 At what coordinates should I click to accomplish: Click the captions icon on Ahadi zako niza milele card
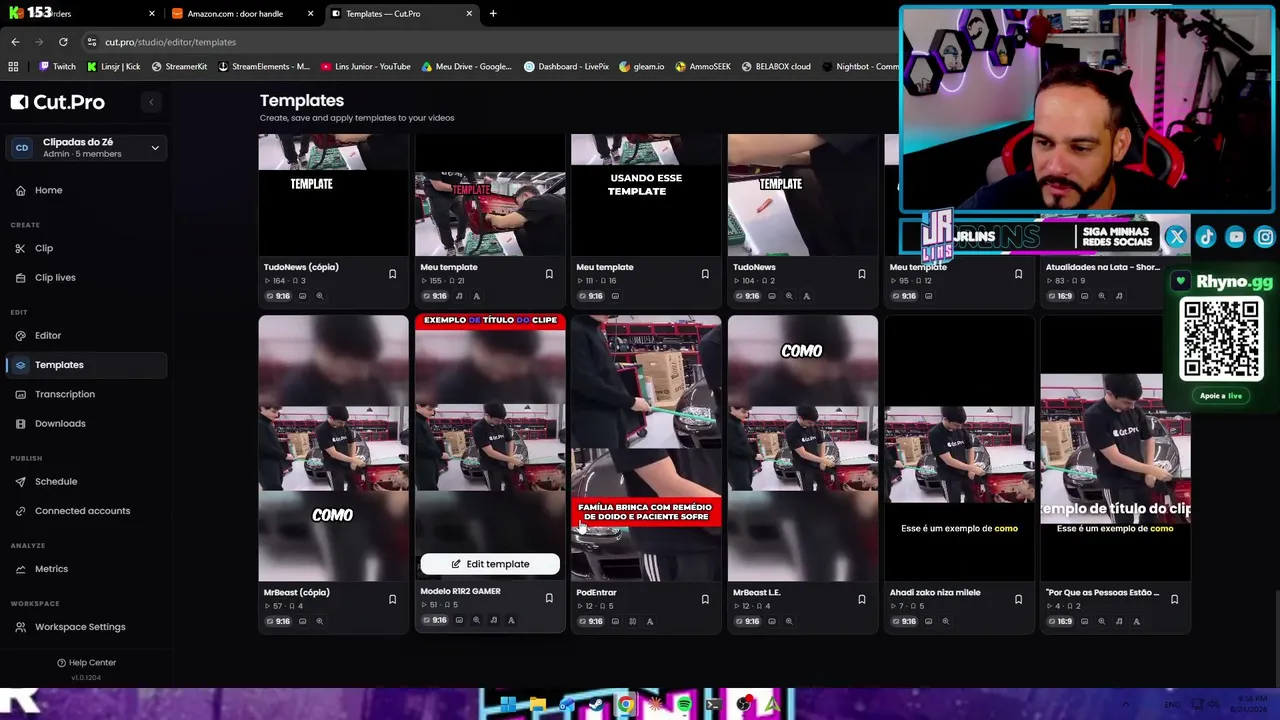coord(928,621)
